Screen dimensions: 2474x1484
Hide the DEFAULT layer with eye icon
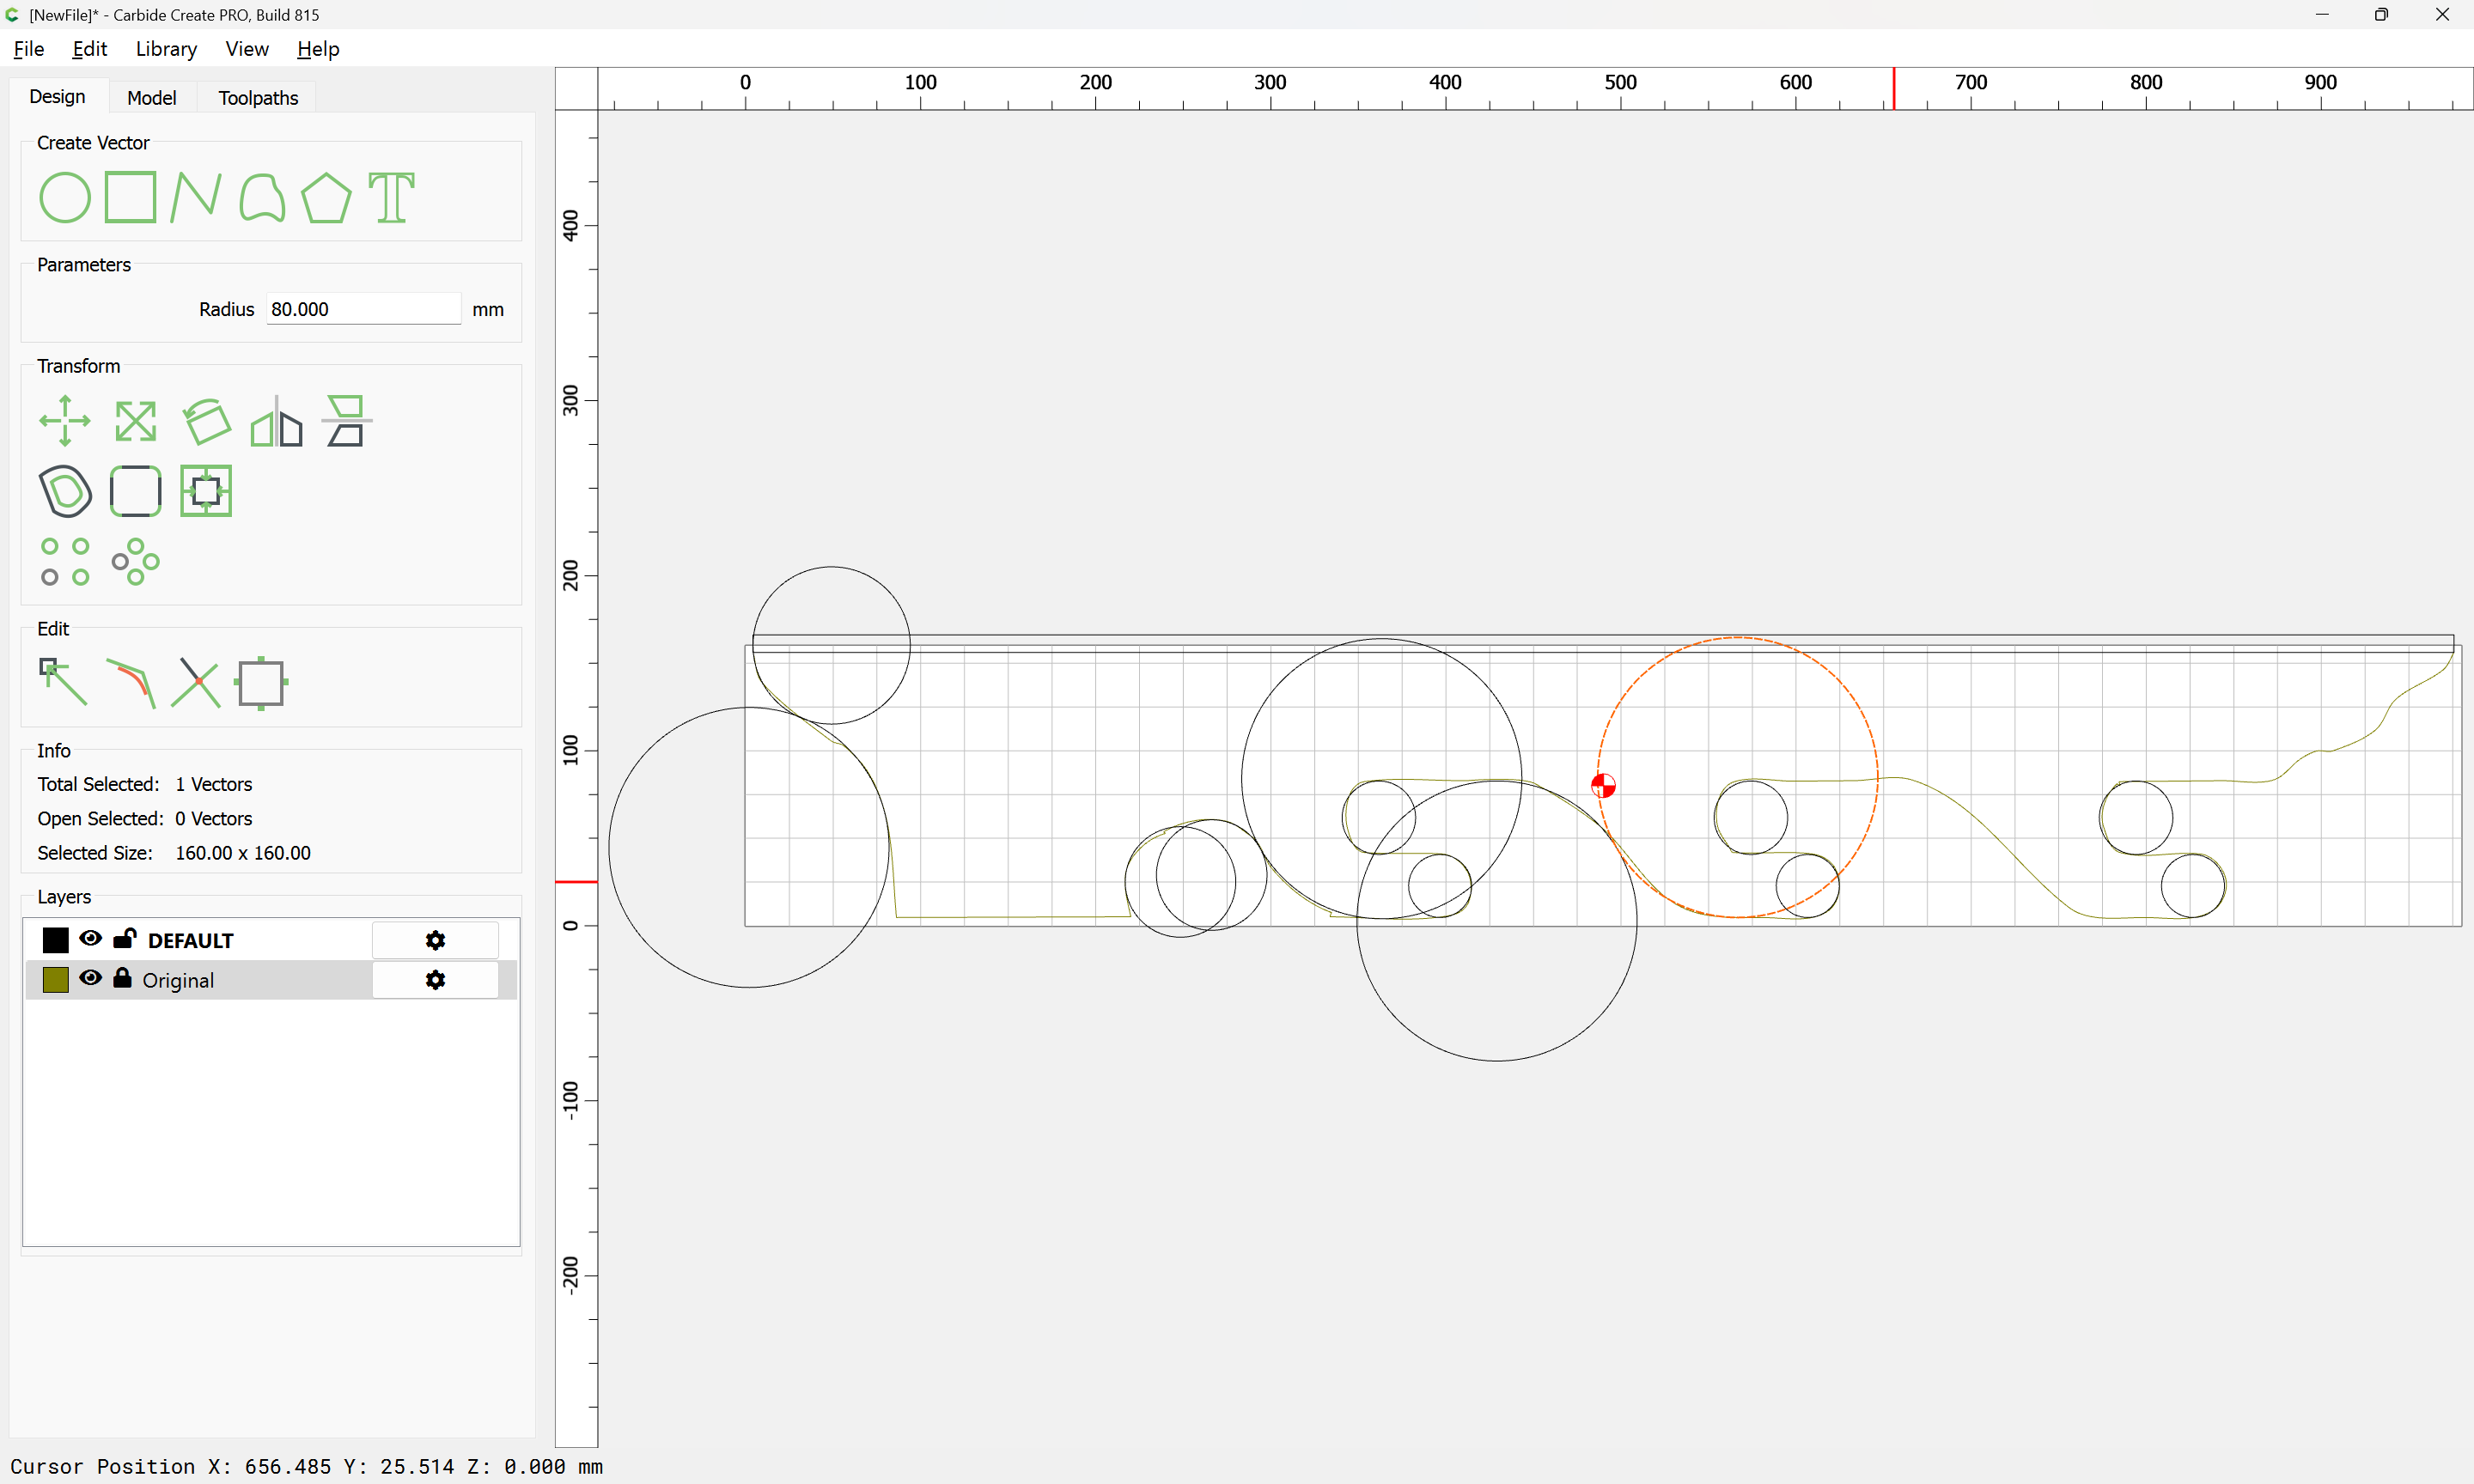pos(90,939)
